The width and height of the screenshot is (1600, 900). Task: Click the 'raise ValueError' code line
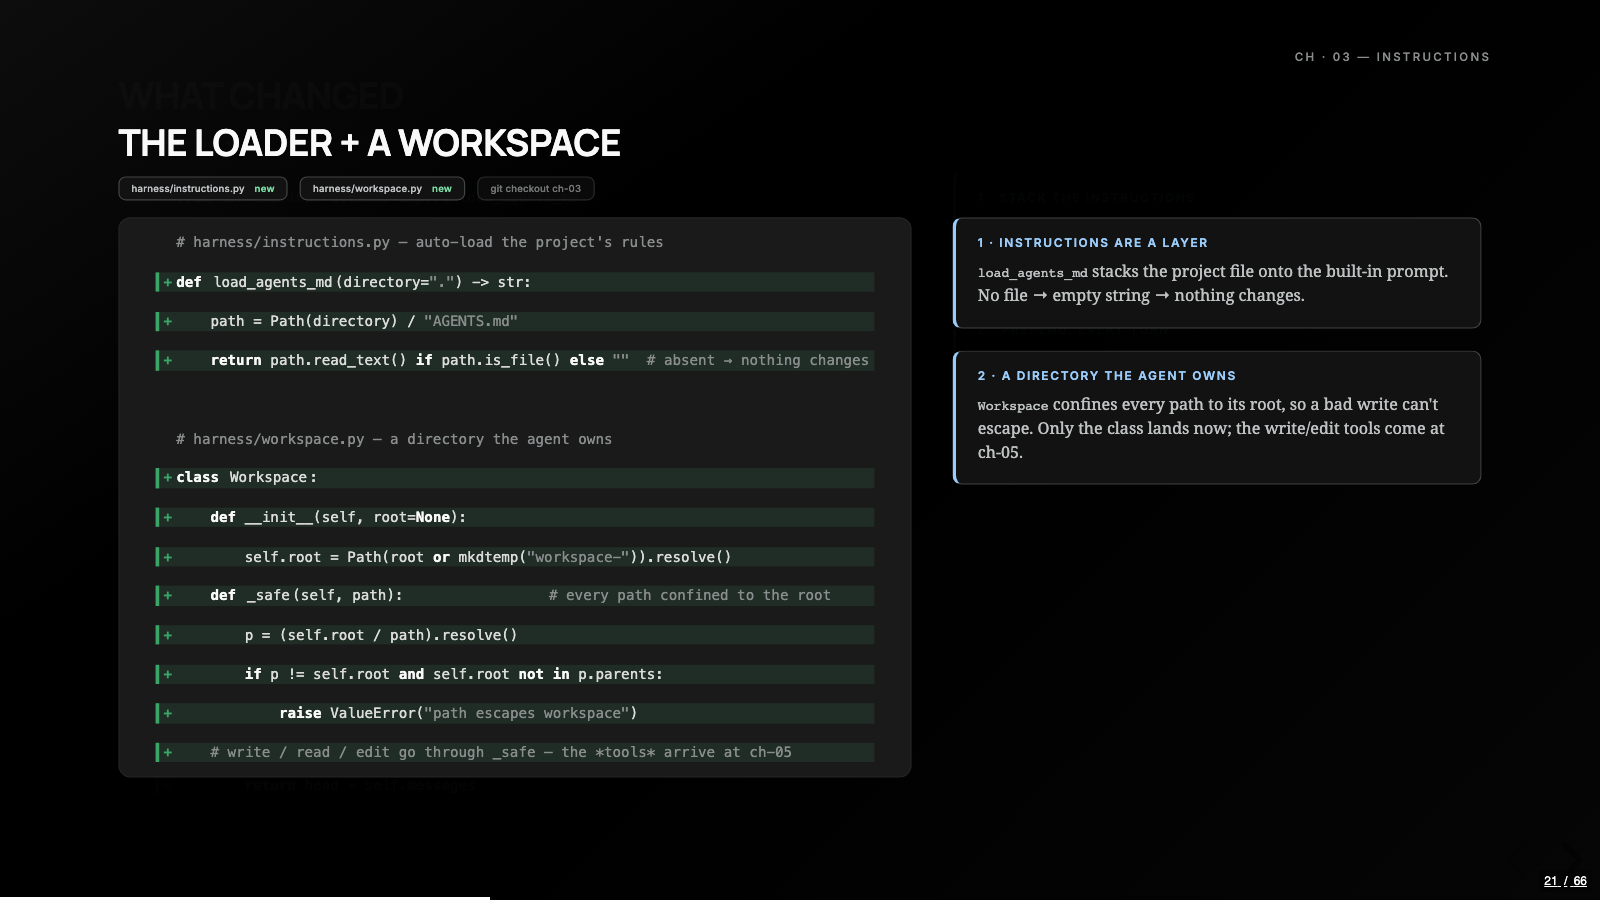tap(515, 713)
